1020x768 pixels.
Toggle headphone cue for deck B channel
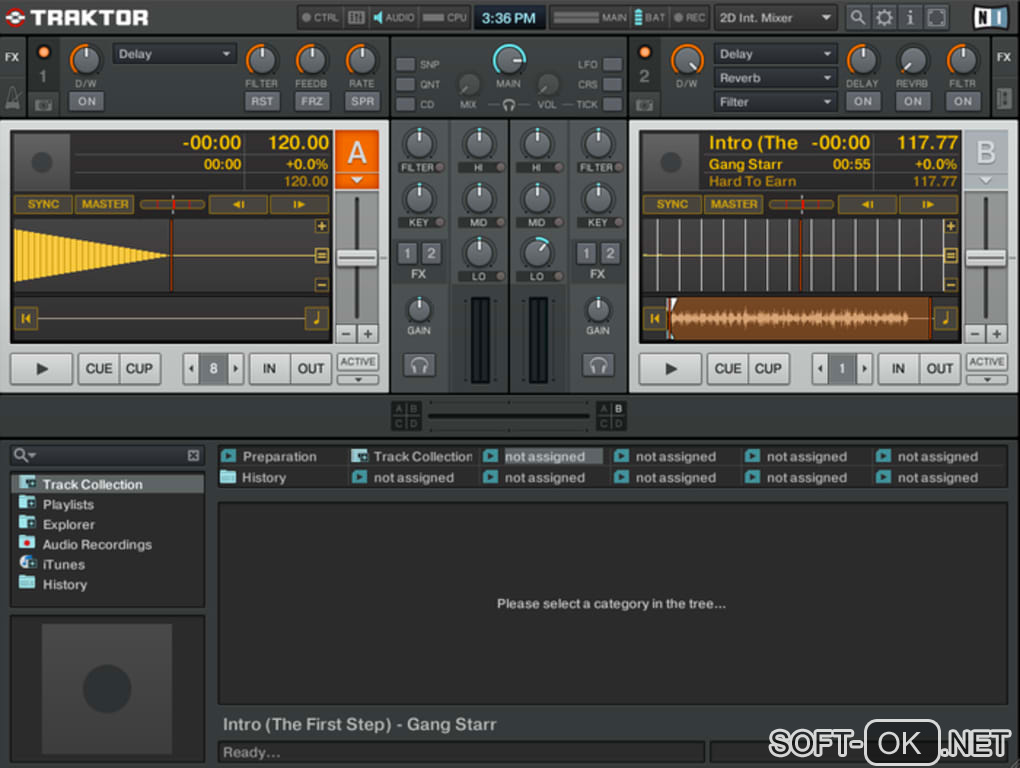click(x=598, y=365)
